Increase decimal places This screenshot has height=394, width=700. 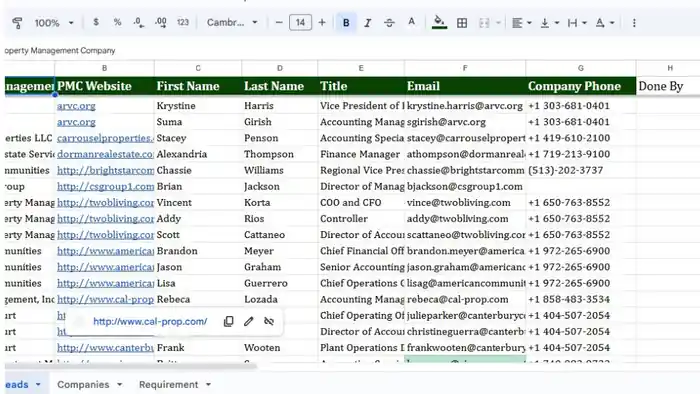[x=161, y=22]
